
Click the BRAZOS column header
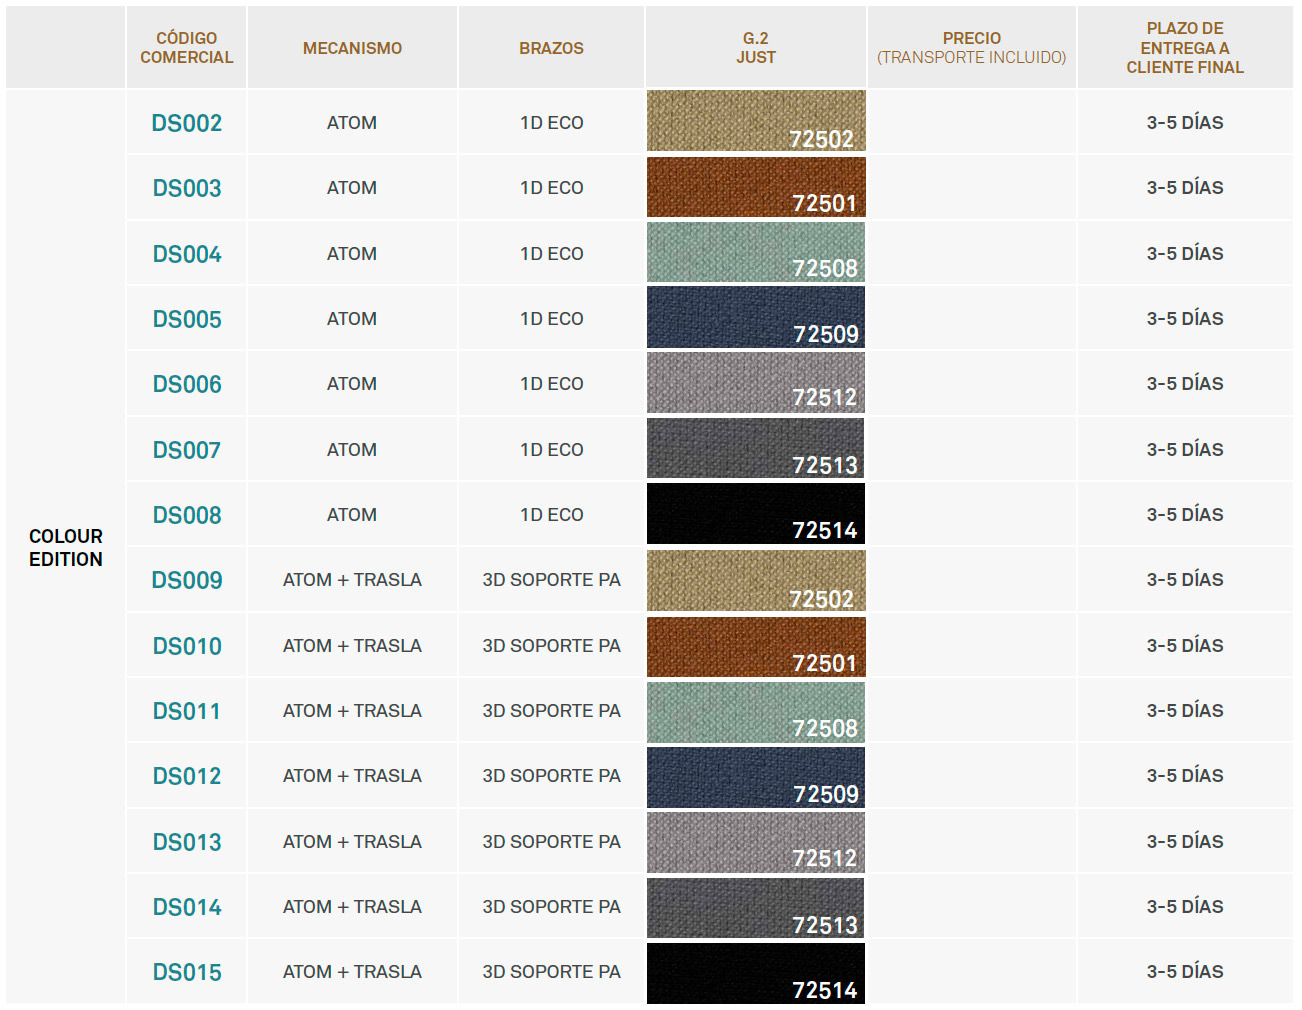coord(551,48)
